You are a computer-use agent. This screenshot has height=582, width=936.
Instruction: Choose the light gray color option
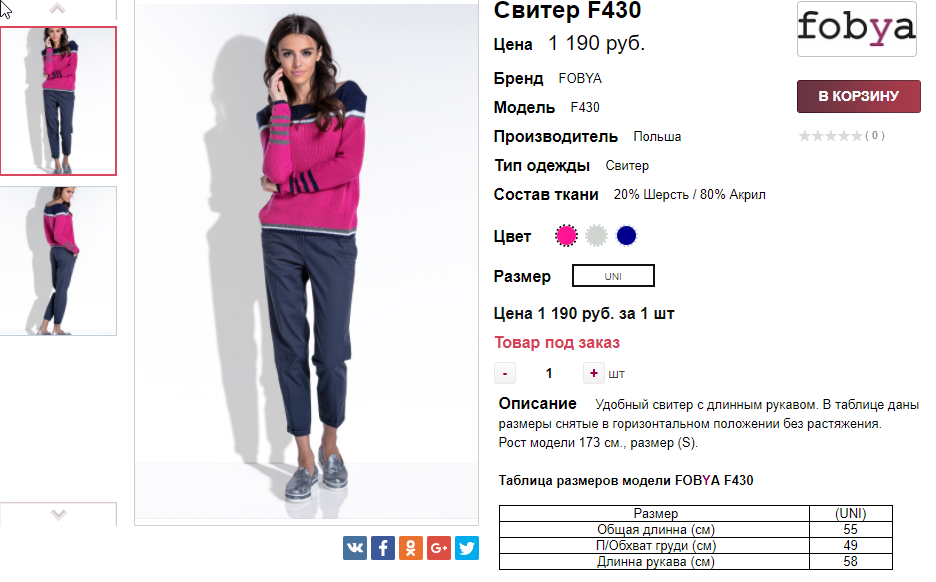pos(596,236)
